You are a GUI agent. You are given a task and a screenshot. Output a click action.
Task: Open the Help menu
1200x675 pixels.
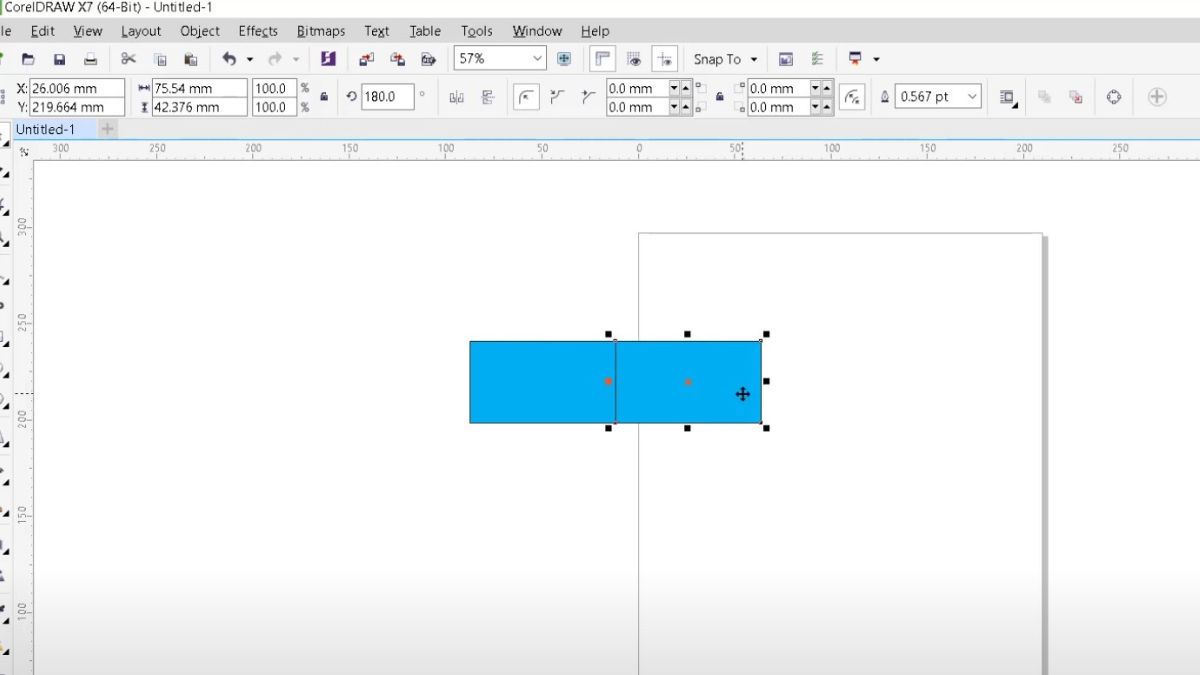[595, 31]
